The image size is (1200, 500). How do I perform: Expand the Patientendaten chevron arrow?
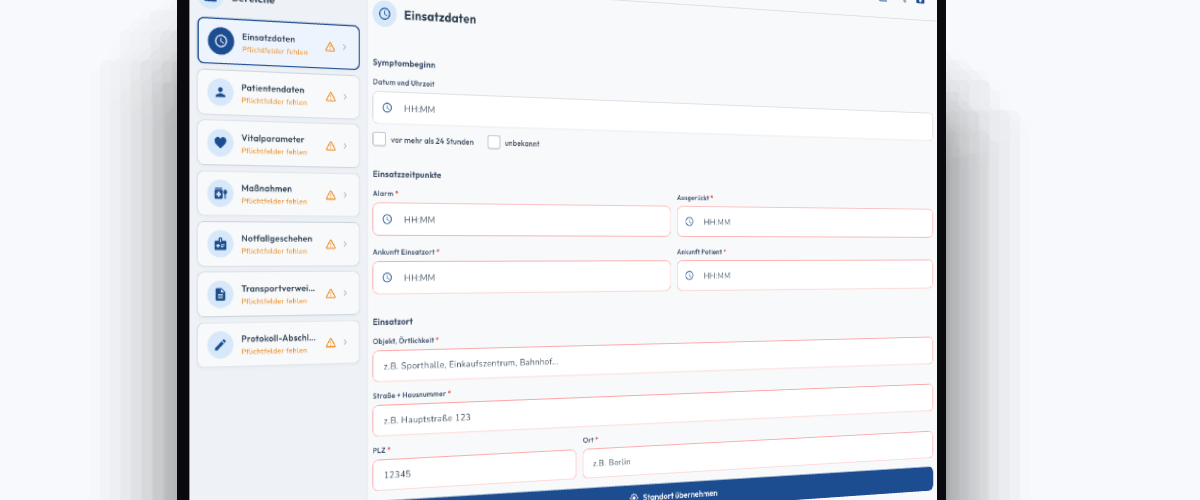coord(345,97)
